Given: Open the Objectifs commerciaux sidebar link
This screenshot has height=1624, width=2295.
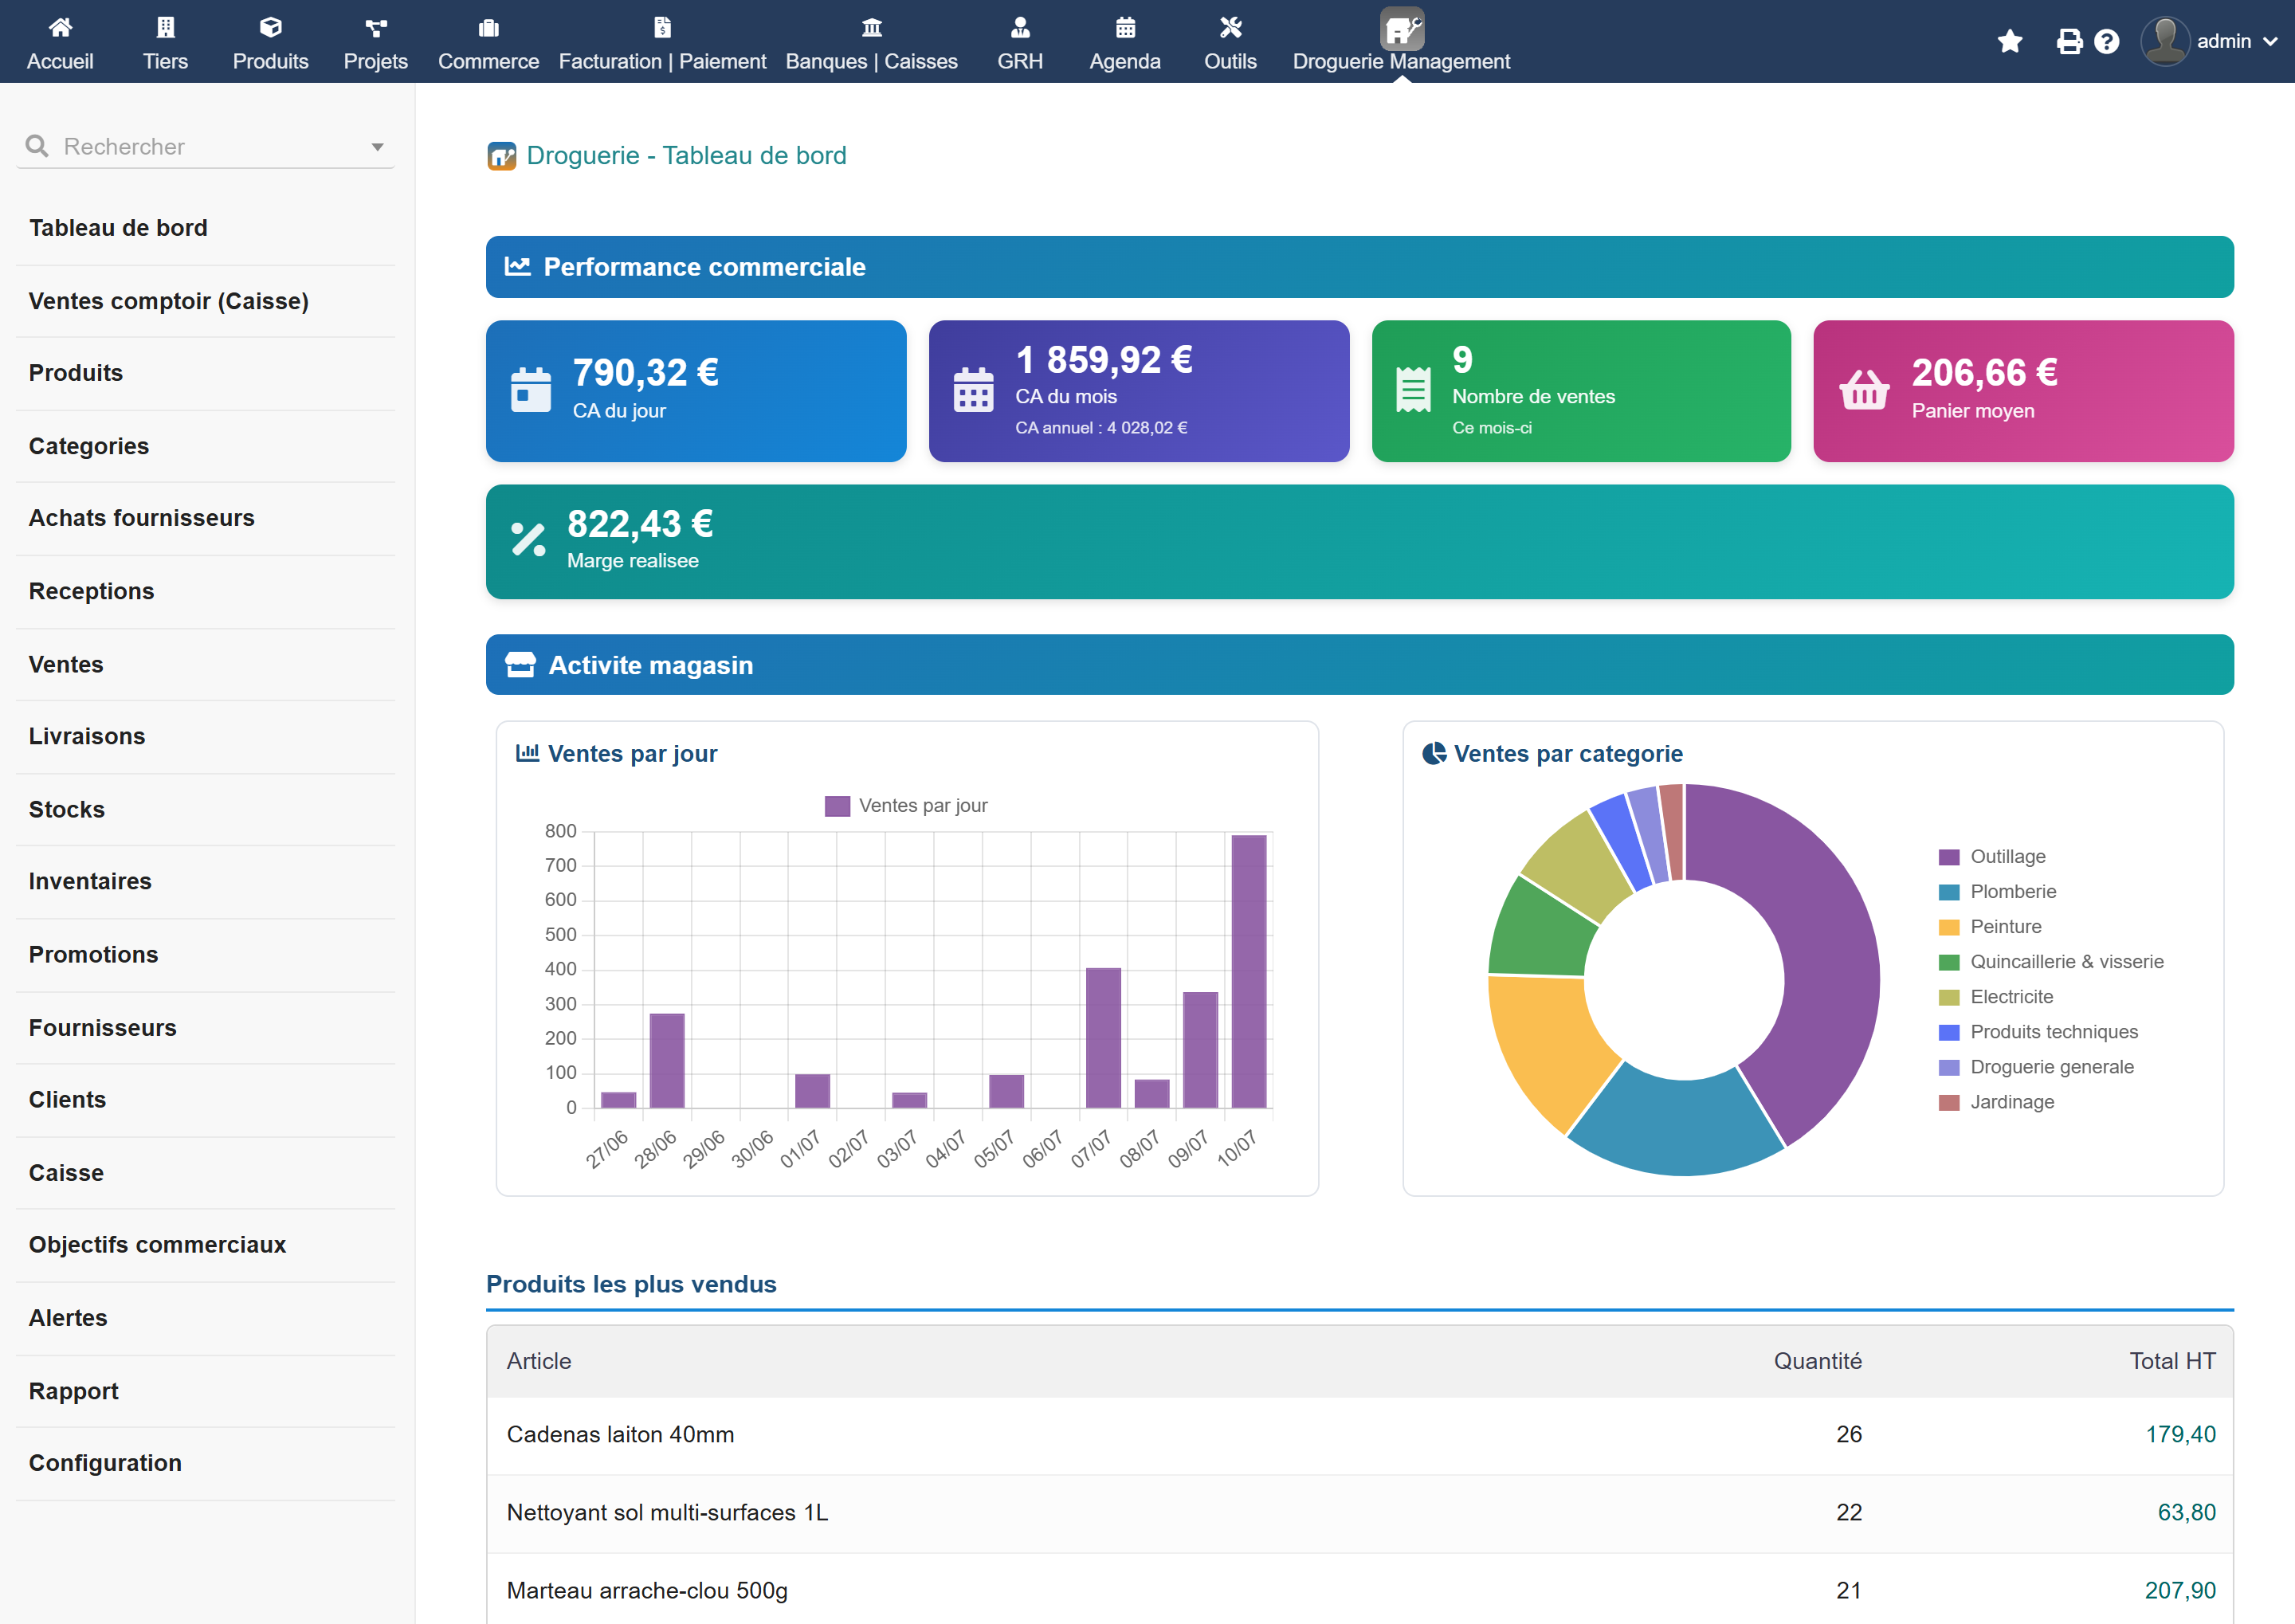Looking at the screenshot, I should [x=157, y=1244].
